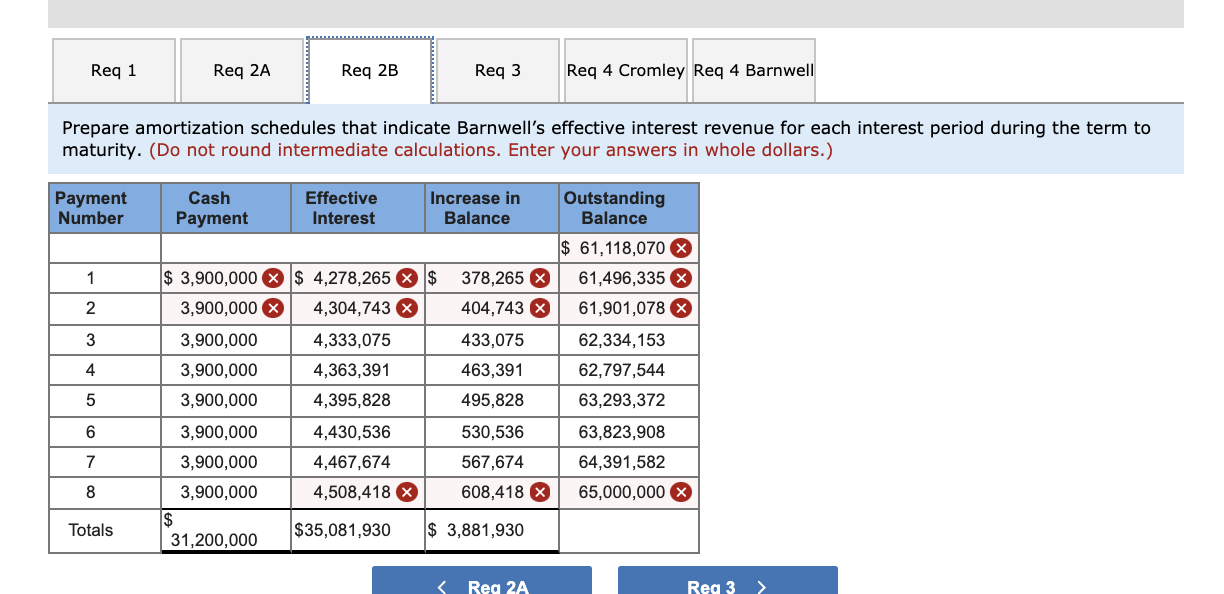Select the Req 4 Barnwell tab

point(753,70)
